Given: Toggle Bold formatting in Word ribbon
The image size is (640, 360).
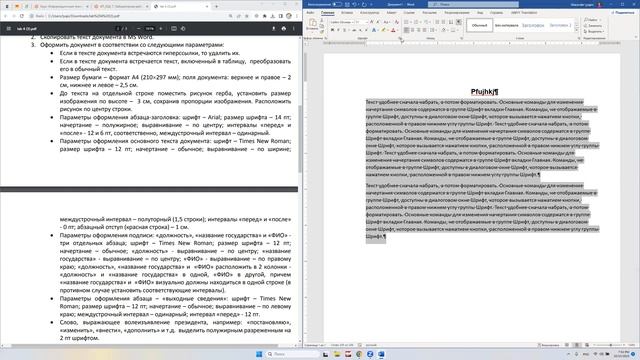Looking at the screenshot, I should click(x=332, y=30).
